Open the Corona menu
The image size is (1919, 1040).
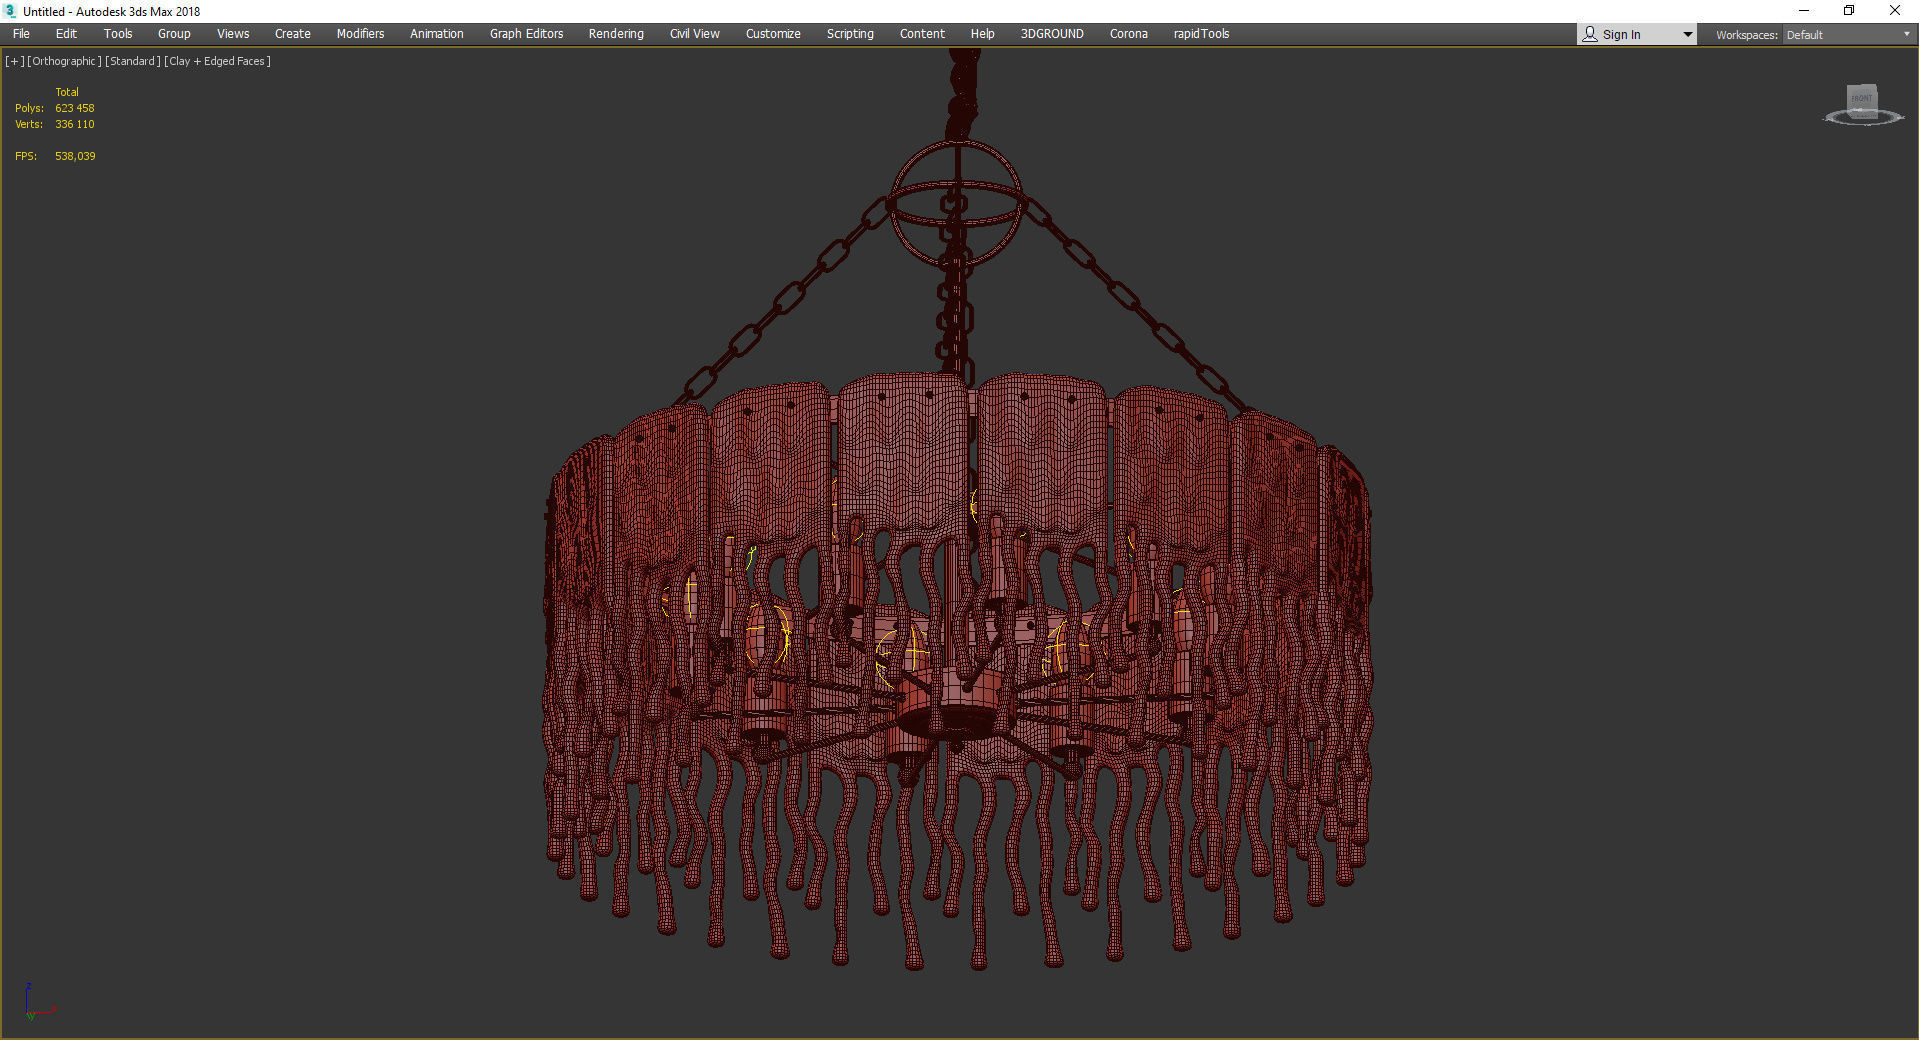tap(1129, 34)
